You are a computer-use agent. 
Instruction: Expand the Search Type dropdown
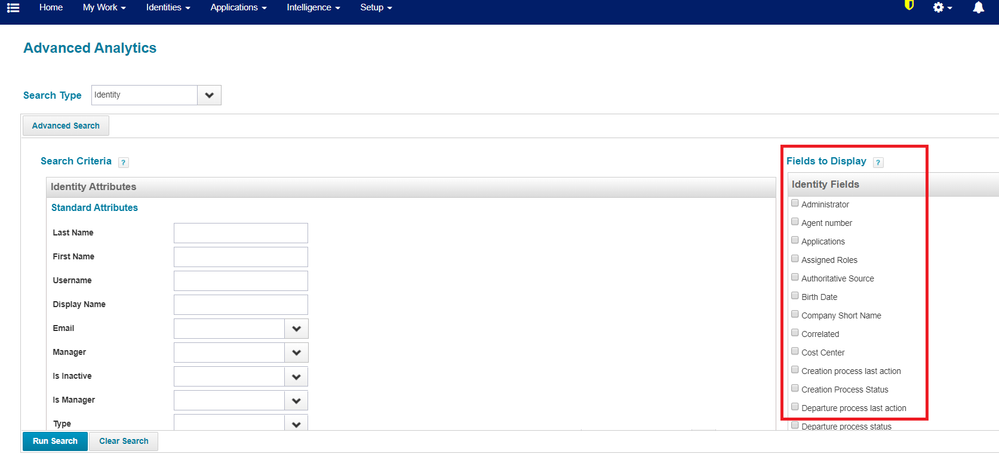click(x=209, y=95)
